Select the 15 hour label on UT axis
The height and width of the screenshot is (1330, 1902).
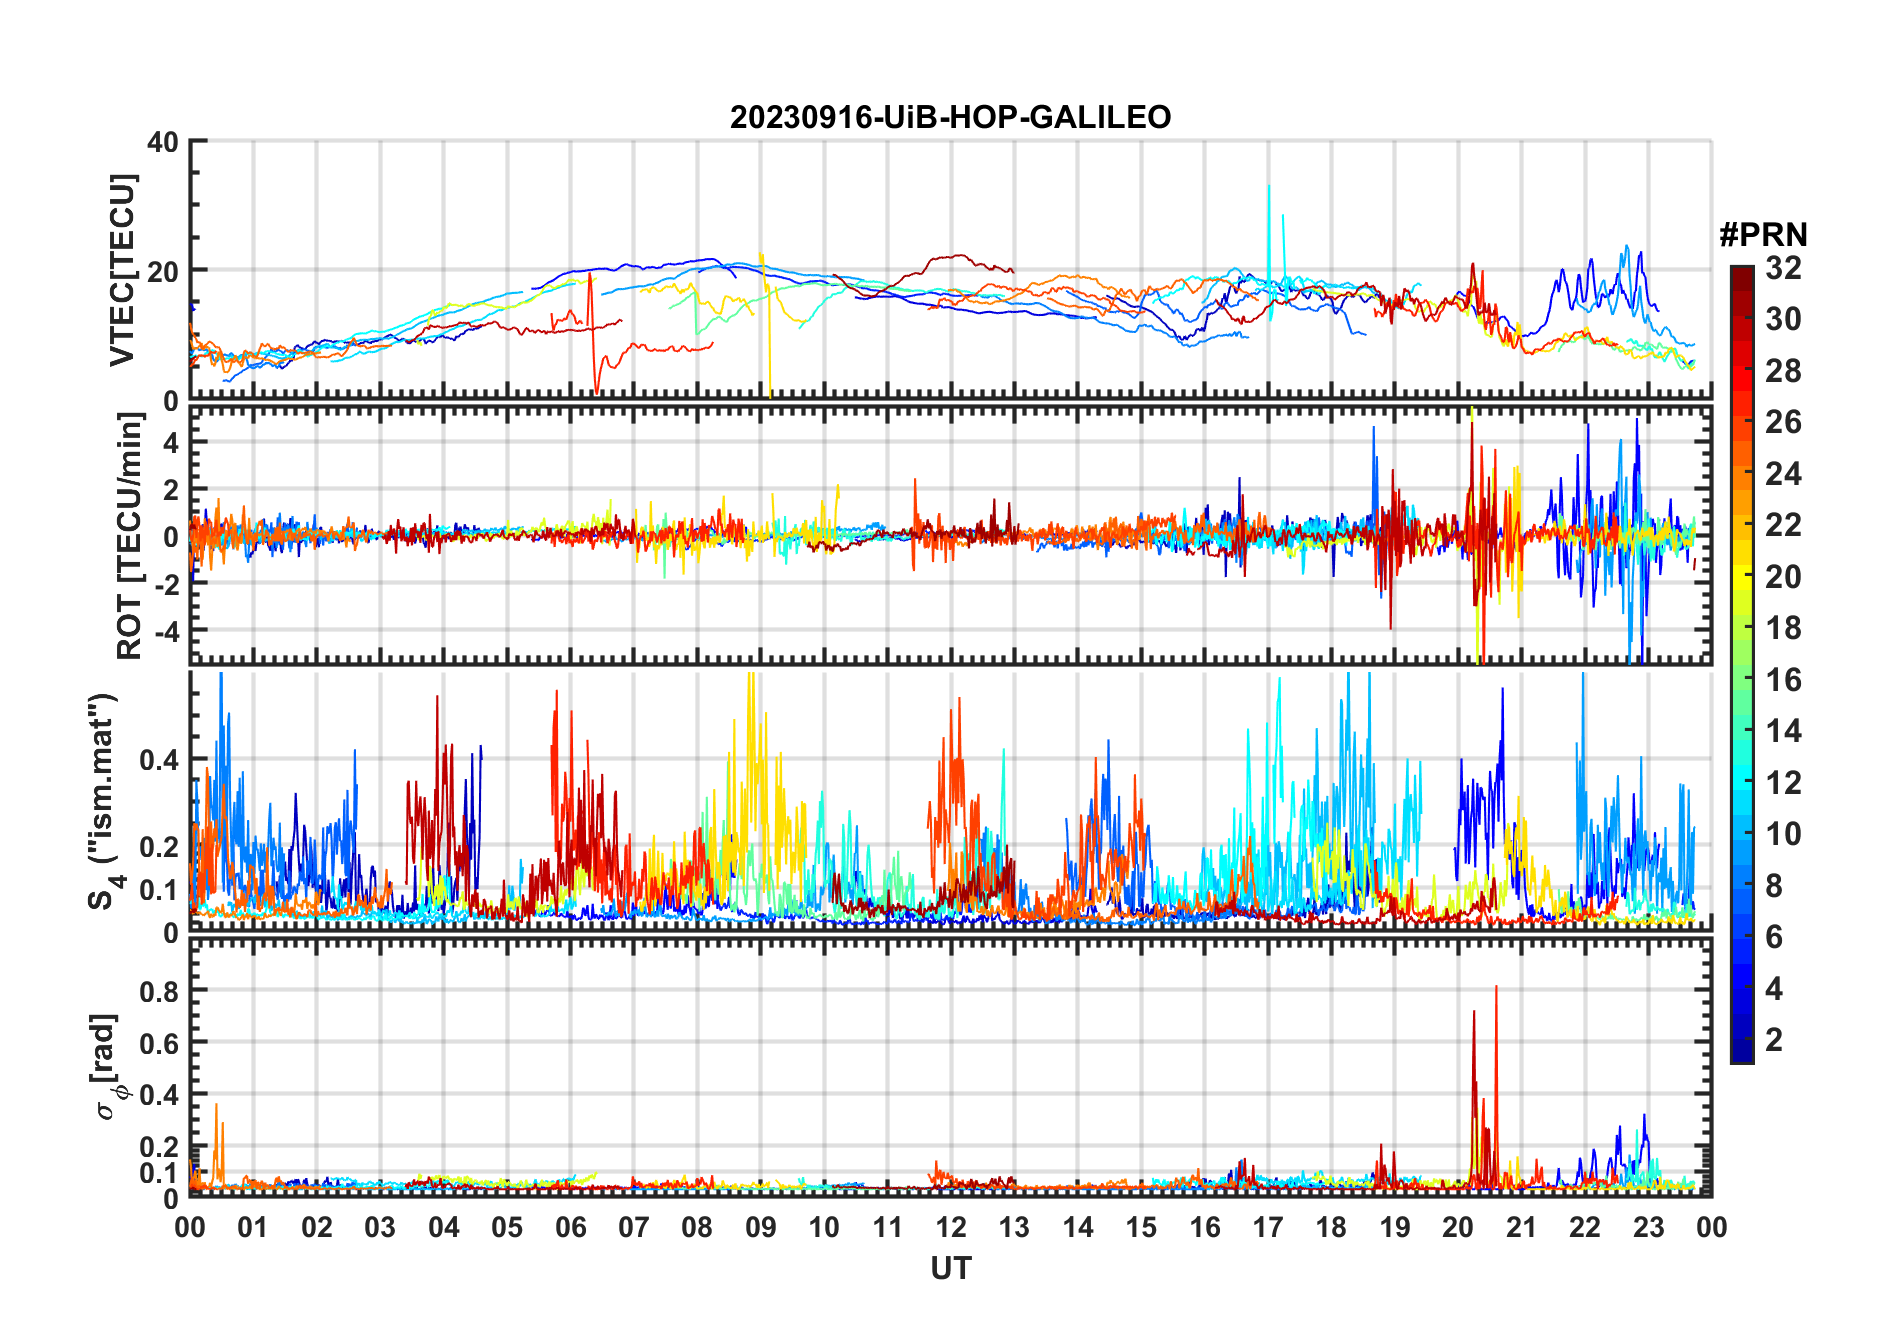(1141, 1227)
